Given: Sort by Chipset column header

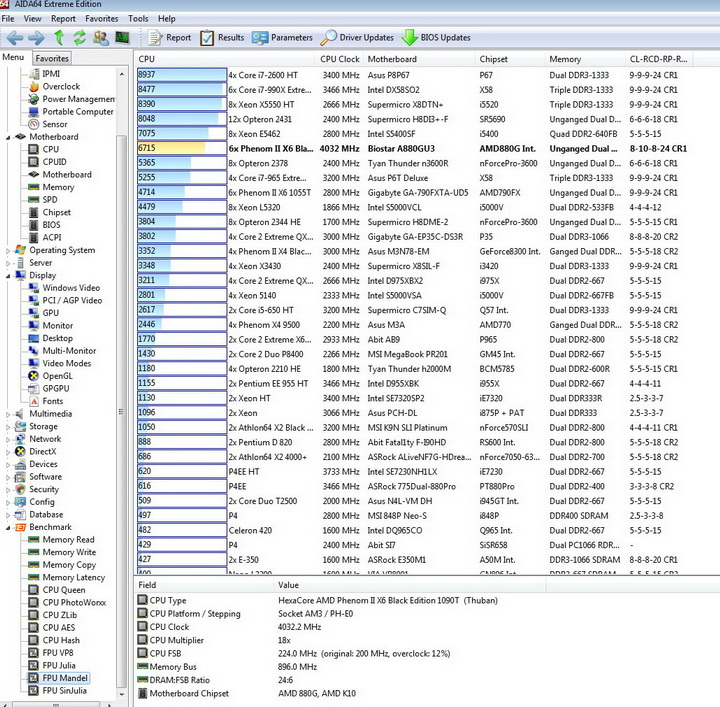Looking at the screenshot, I should click(x=511, y=59).
